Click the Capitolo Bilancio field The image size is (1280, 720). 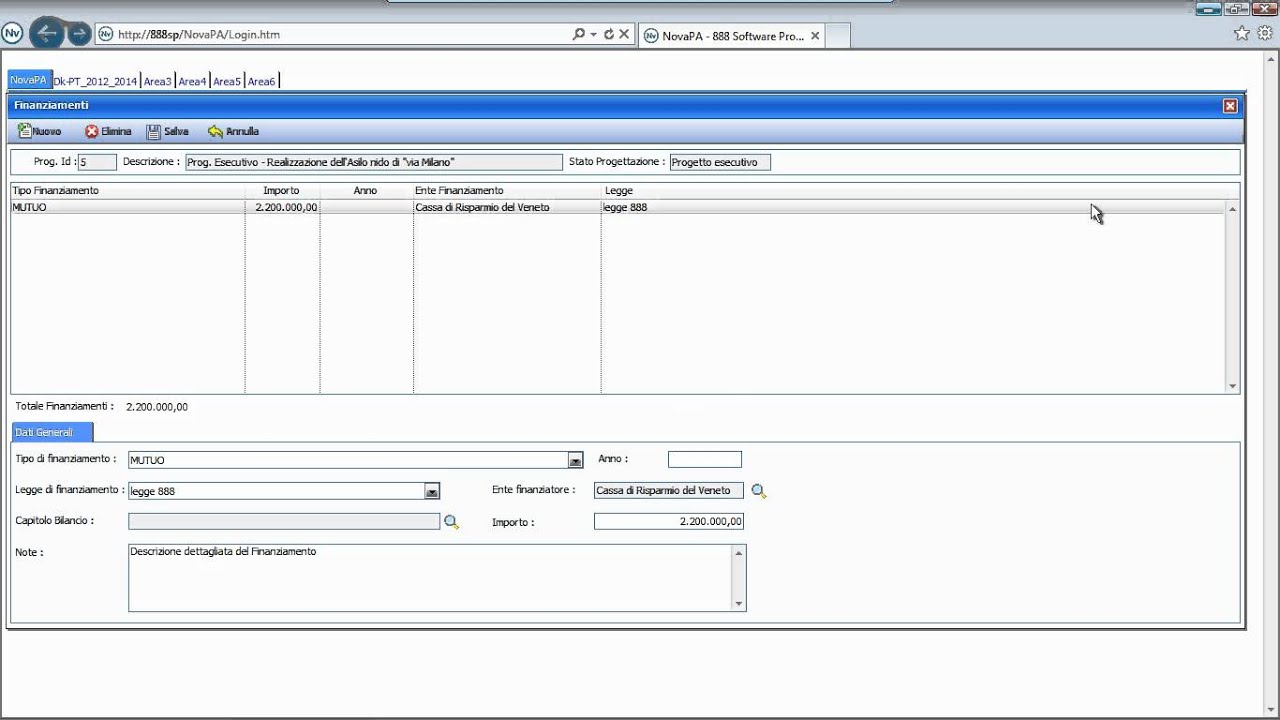[x=284, y=521]
